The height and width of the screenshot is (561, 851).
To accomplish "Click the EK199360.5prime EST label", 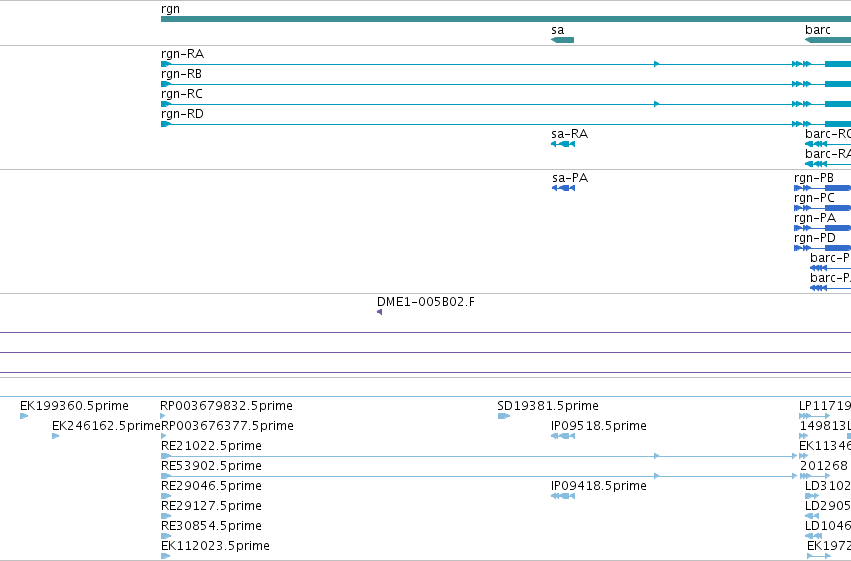I will (x=74, y=406).
